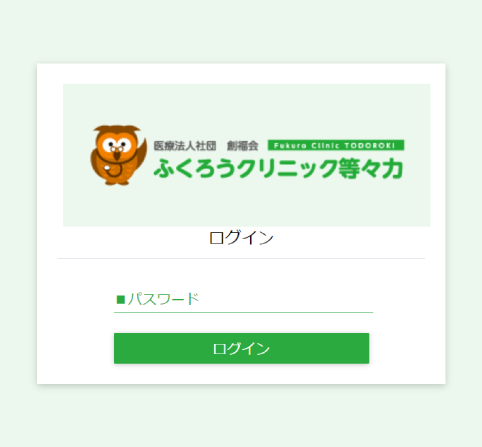Select the green square bullet before パスワード
The height and width of the screenshot is (447, 482).
tap(121, 299)
